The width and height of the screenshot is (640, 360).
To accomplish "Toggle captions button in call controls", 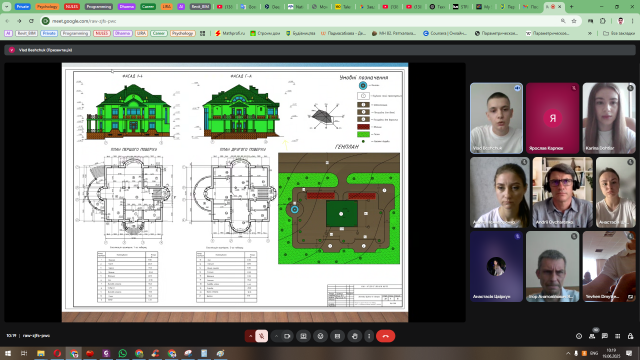I will coord(337,336).
